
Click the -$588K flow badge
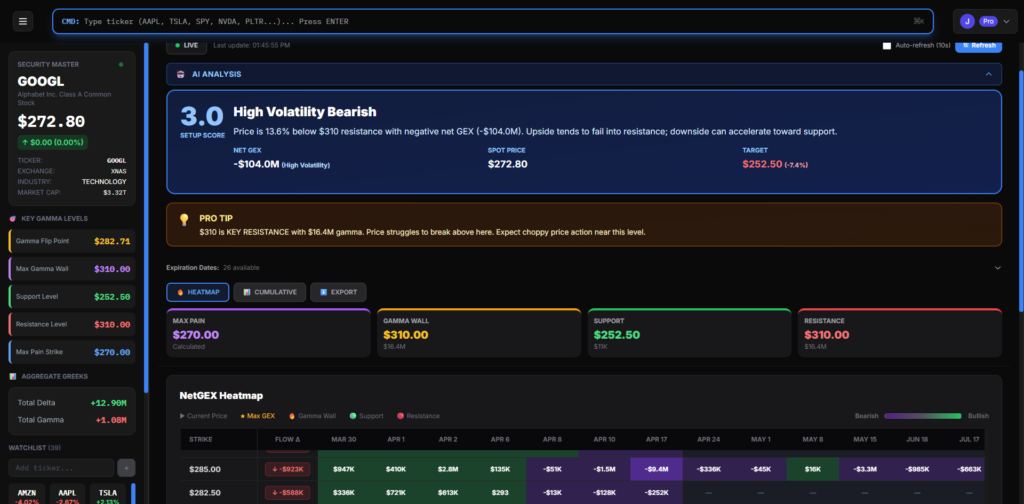(288, 493)
